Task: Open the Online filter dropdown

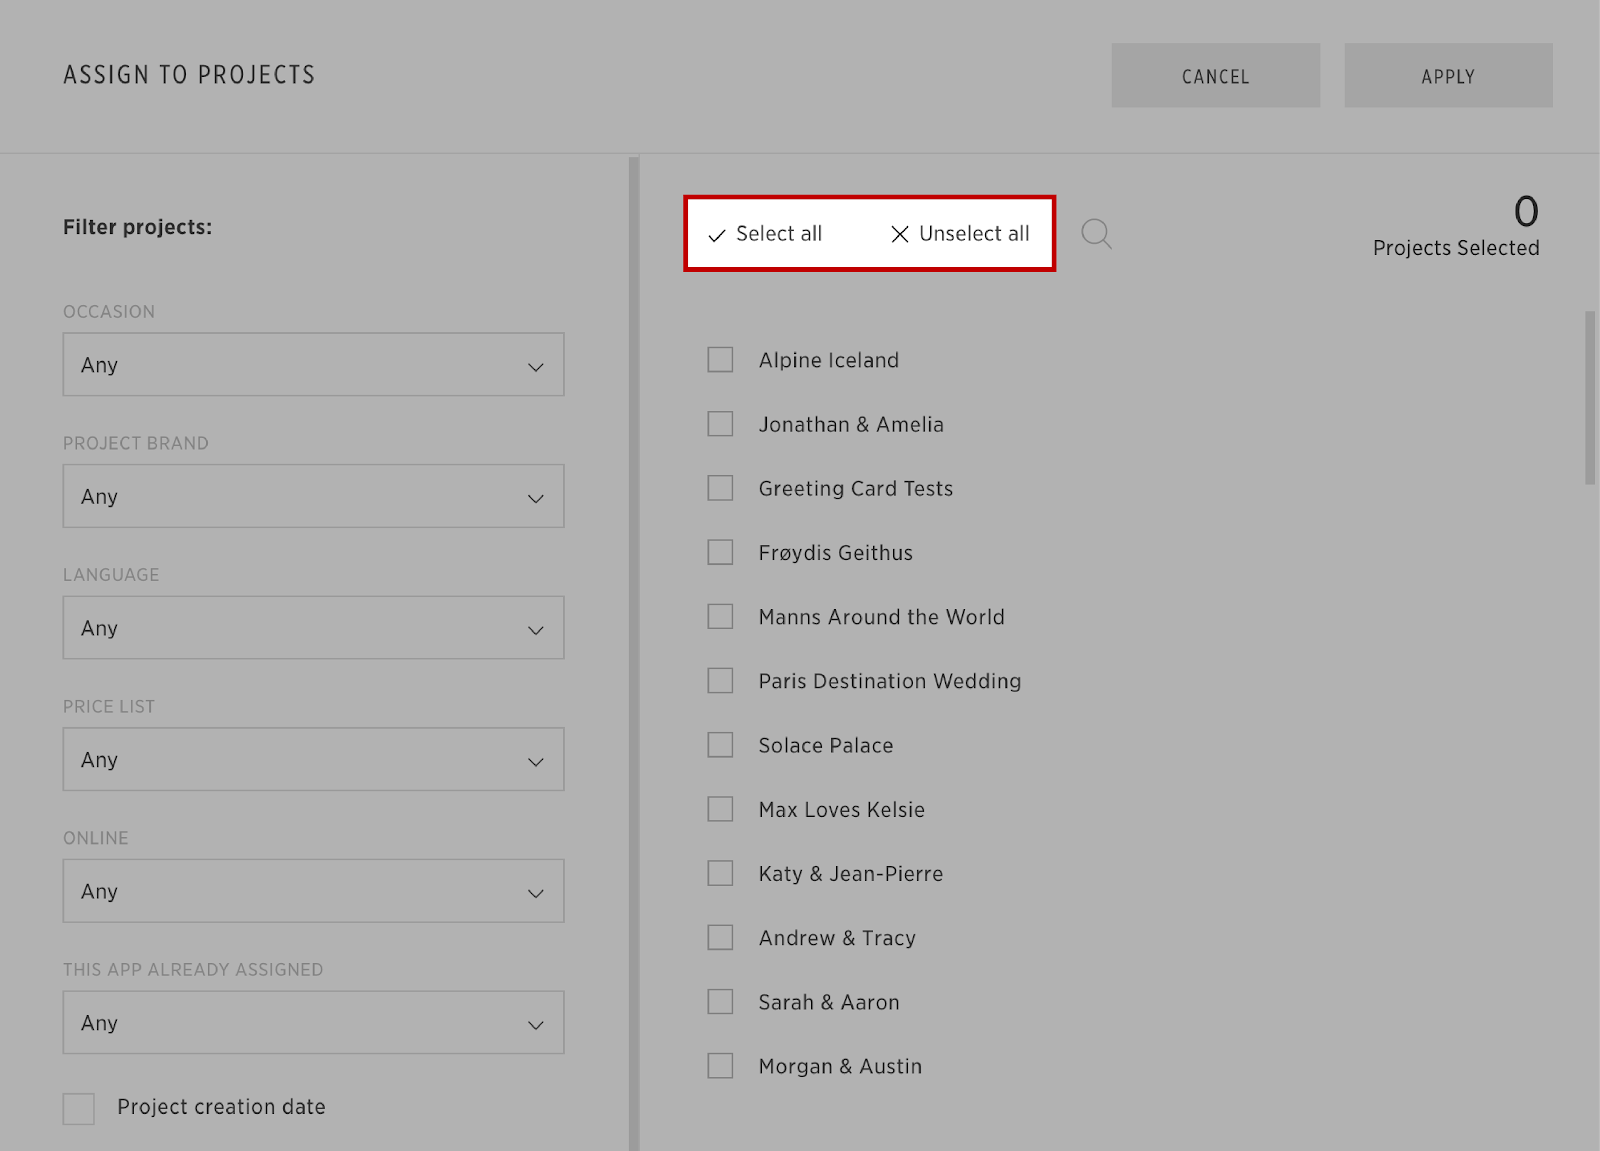Action: [313, 891]
